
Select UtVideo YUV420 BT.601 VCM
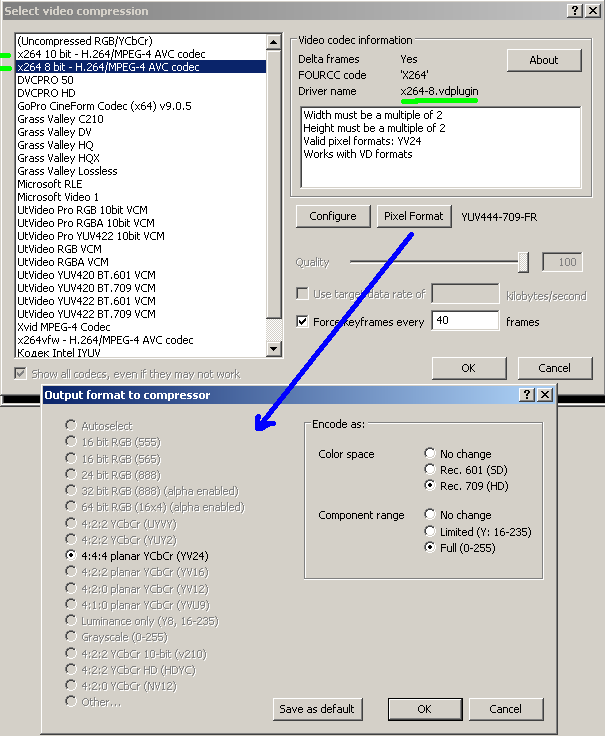141,275
